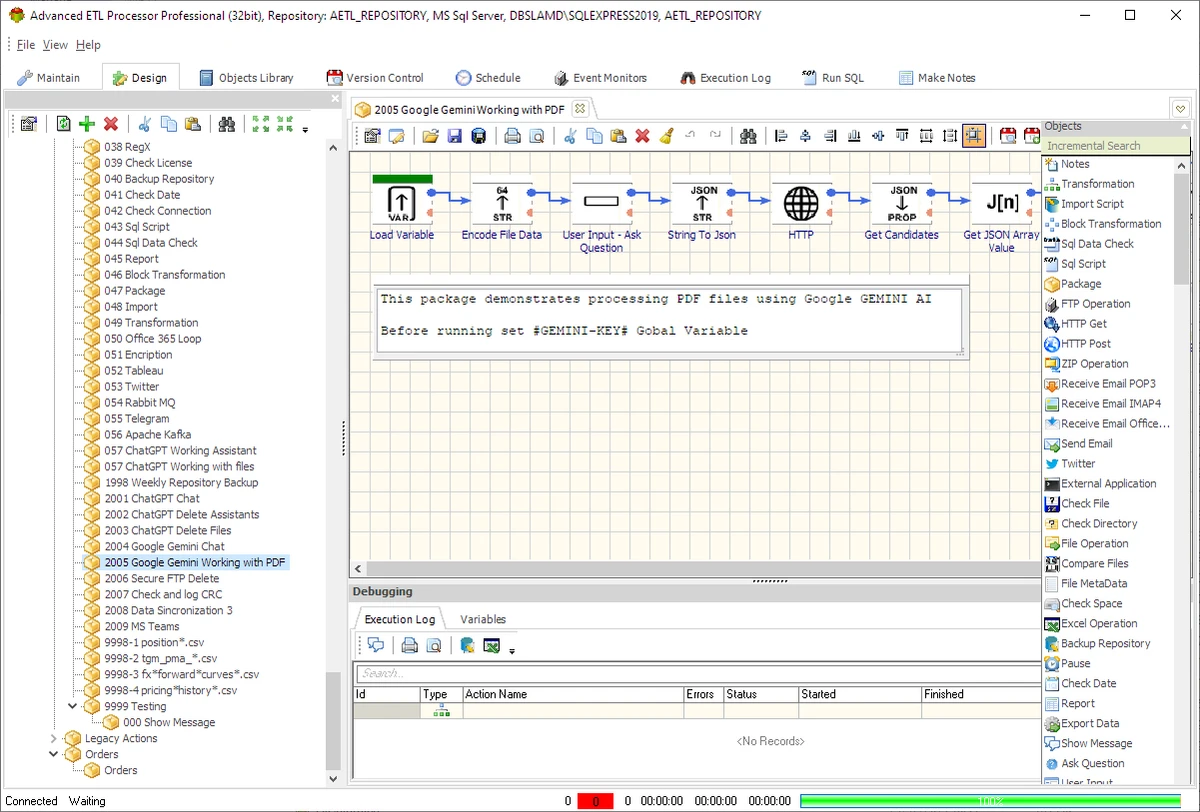
Task: Switch to the Make Notes tab
Action: click(x=937, y=78)
